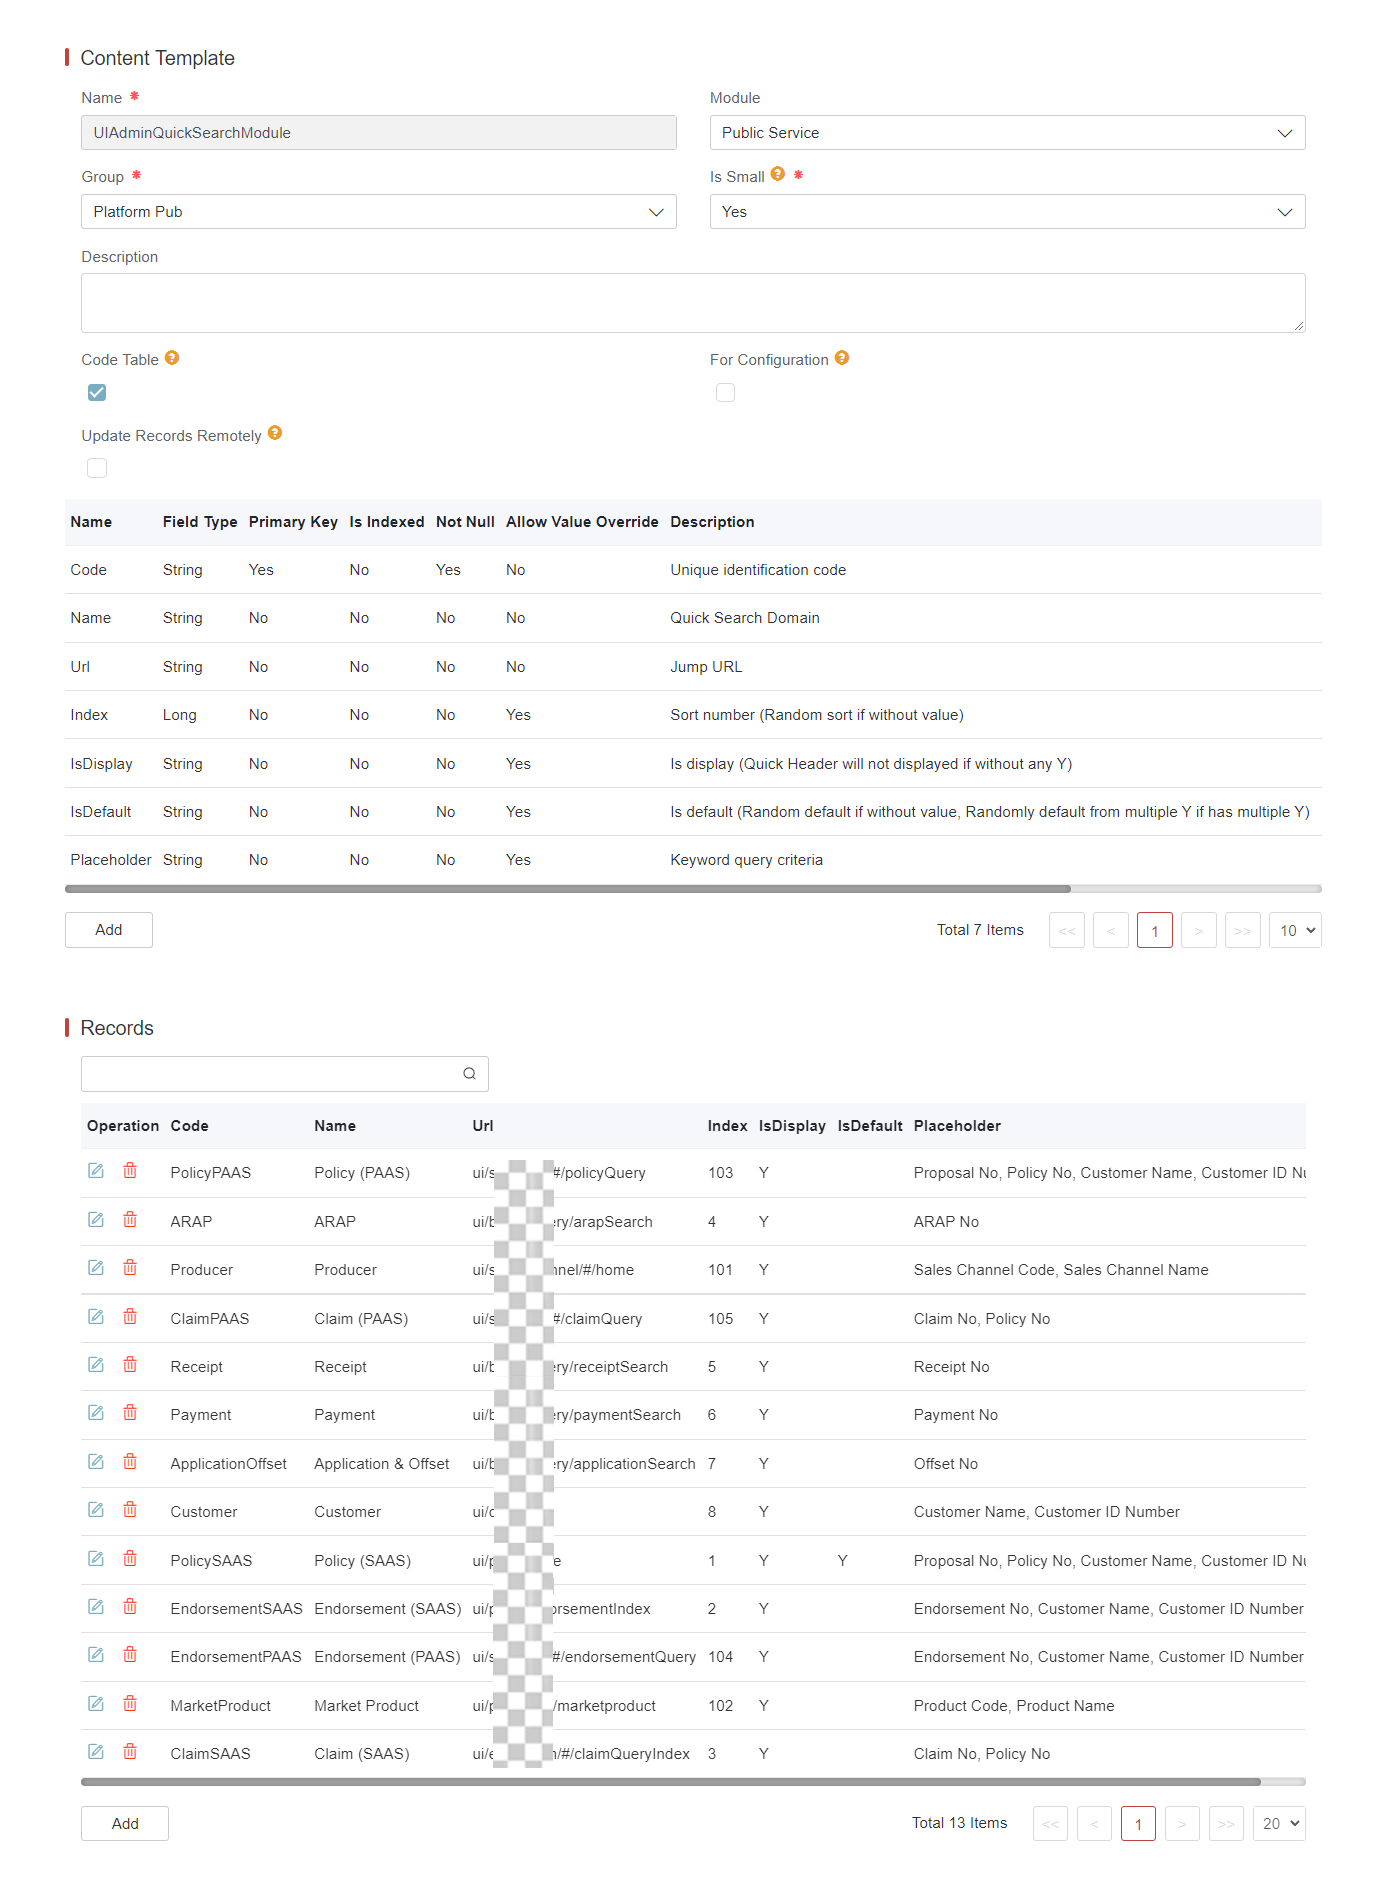The height and width of the screenshot is (1894, 1383).
Task: Delete the ApplicationOffset record
Action: coord(130,1462)
